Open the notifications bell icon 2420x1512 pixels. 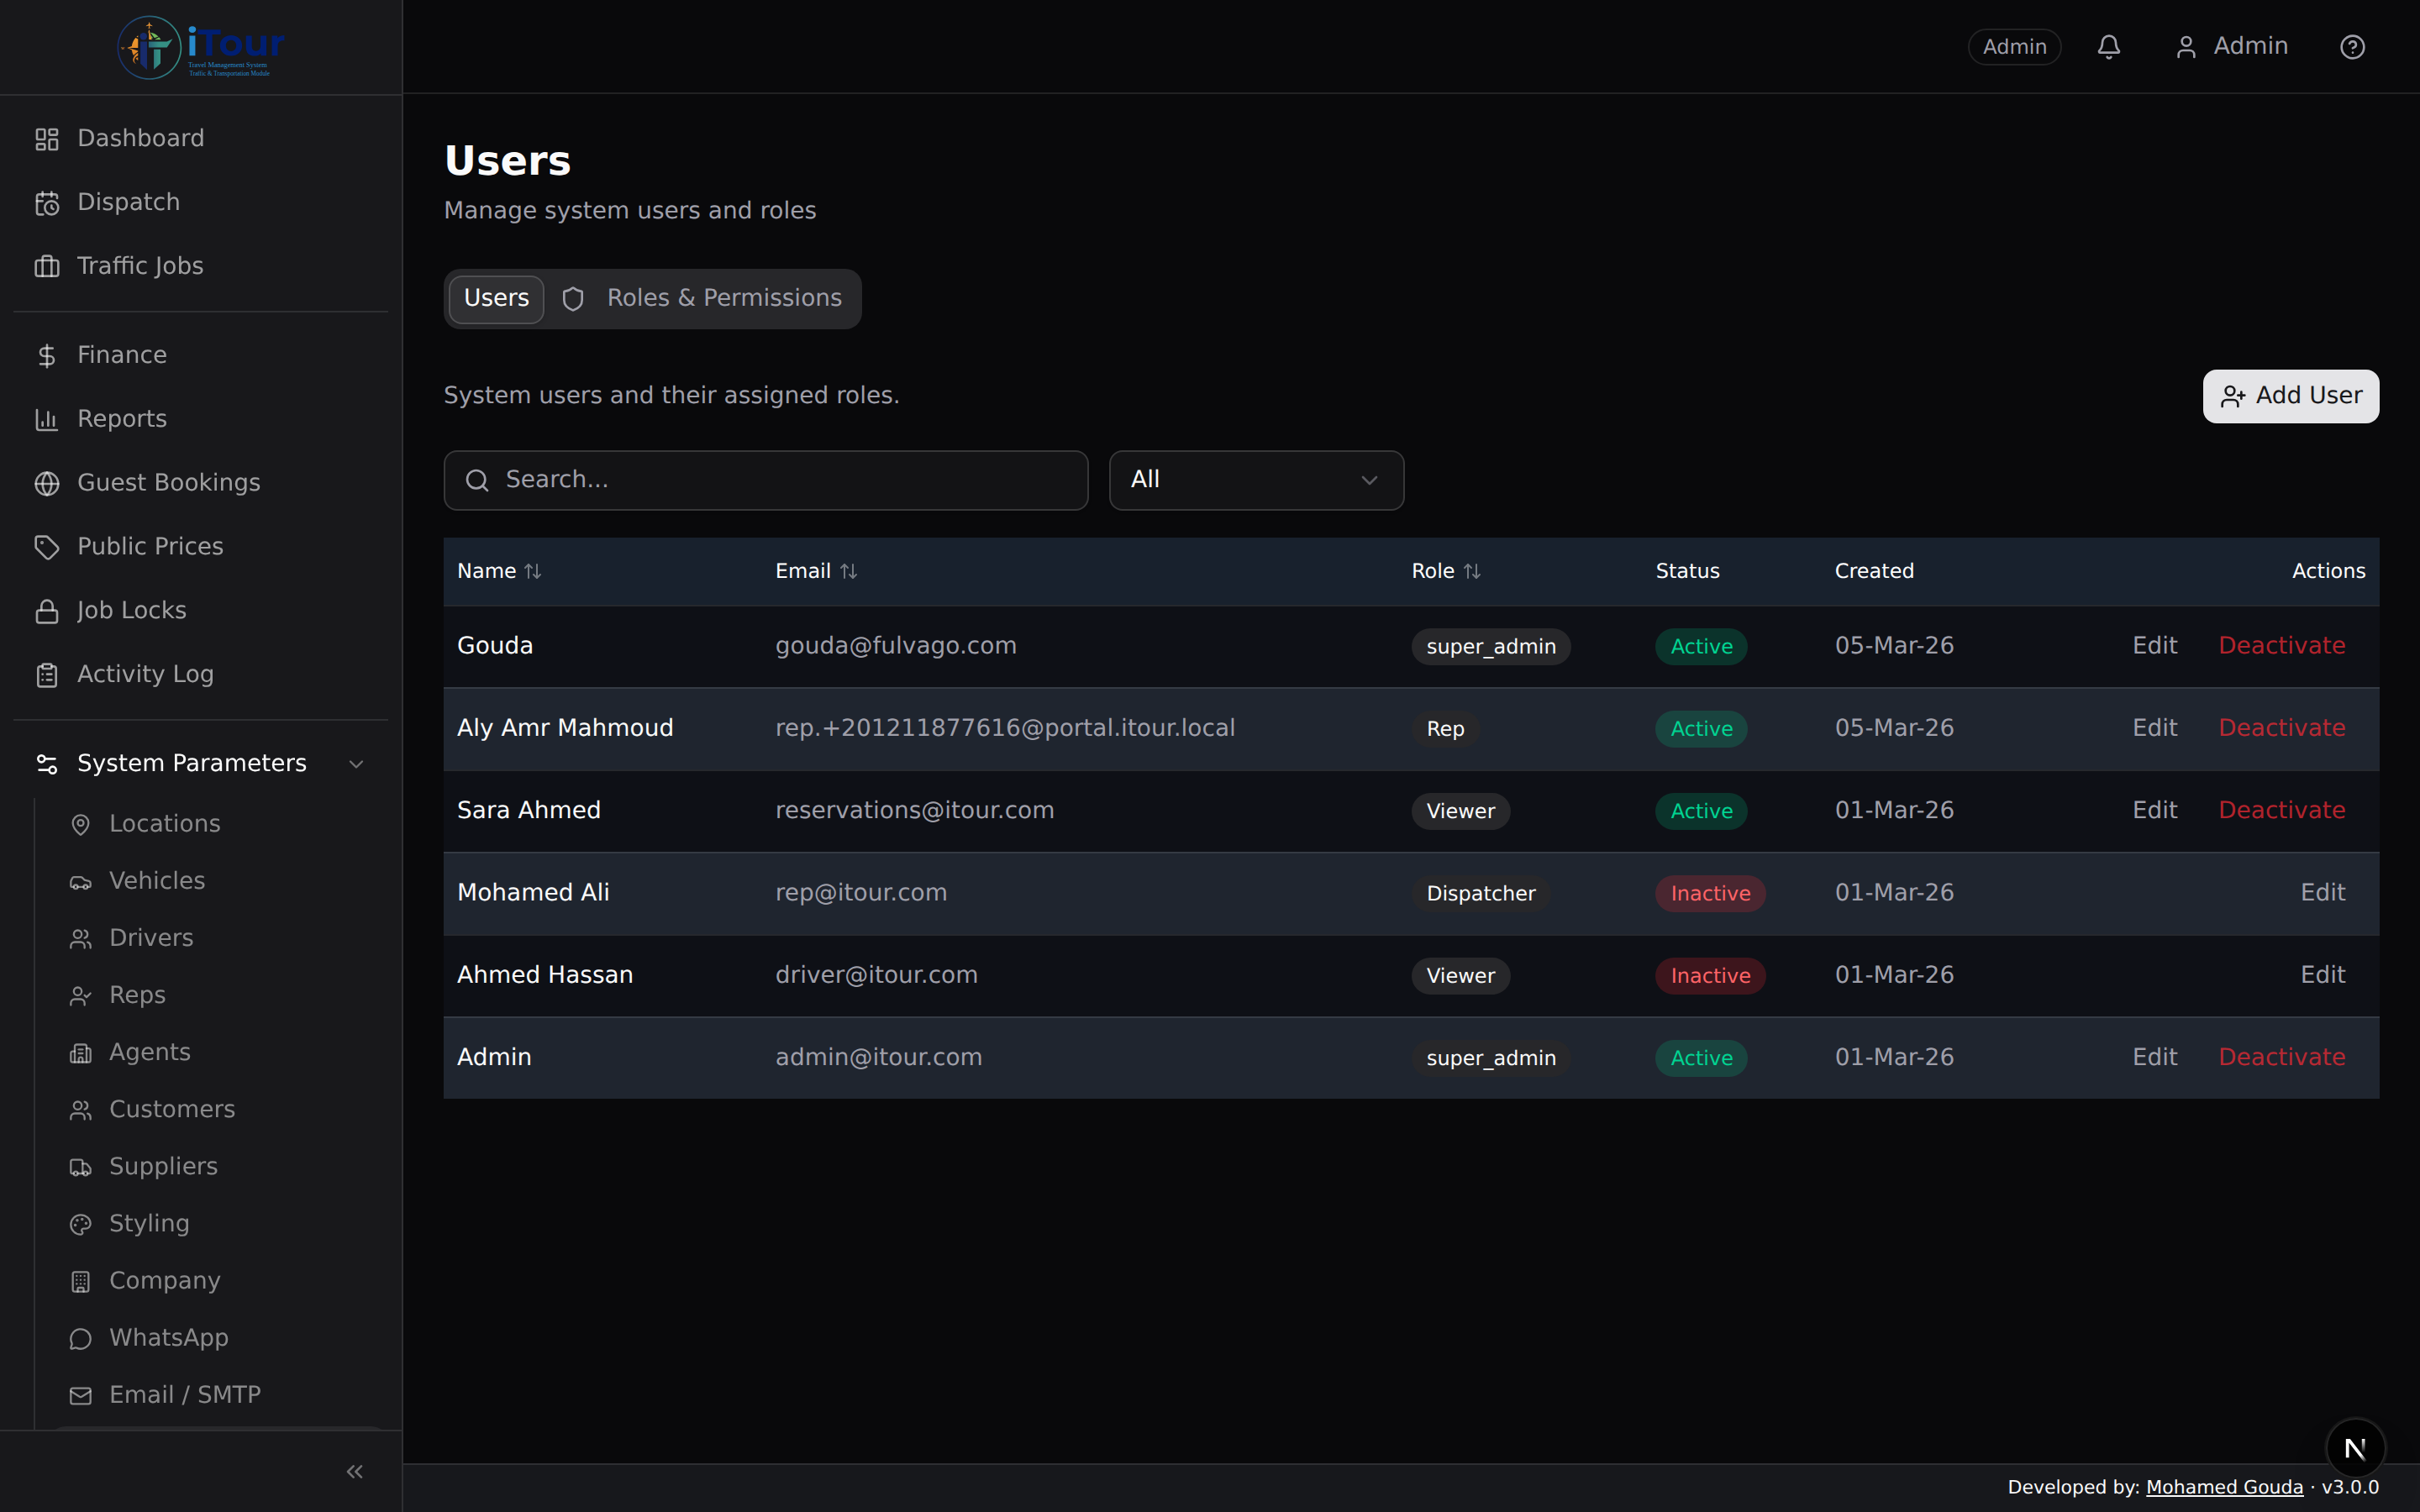[2108, 47]
